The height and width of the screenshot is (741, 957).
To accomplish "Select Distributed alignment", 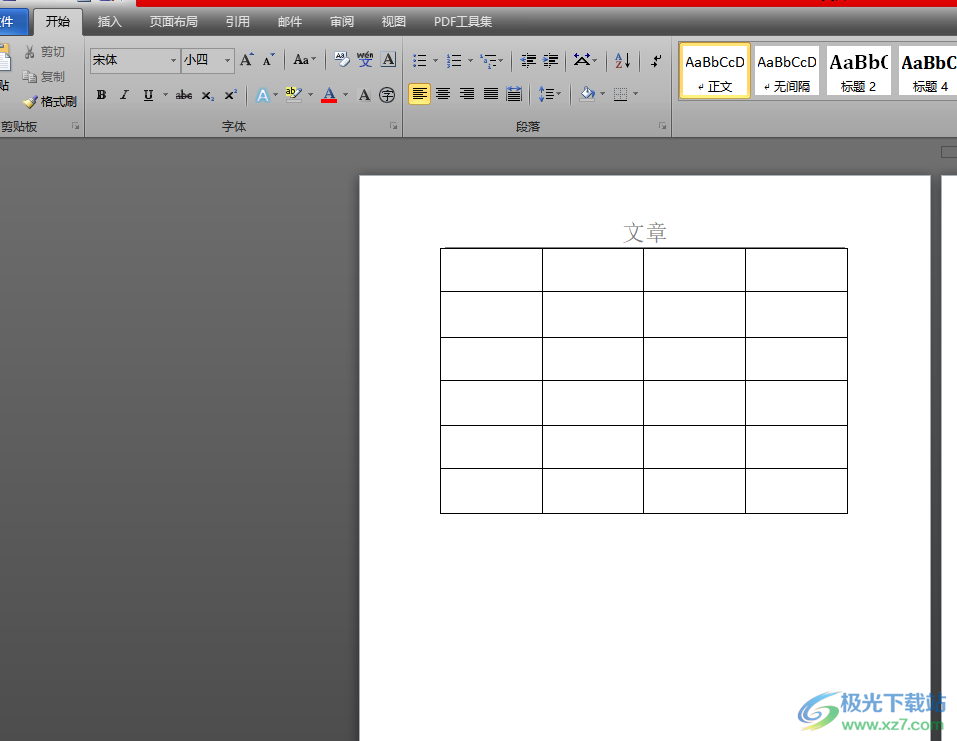I will (514, 93).
